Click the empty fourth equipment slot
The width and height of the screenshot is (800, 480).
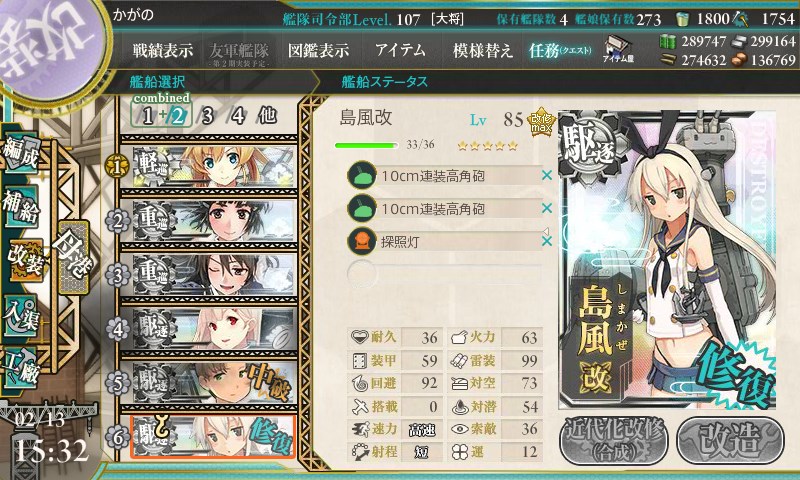pyautogui.click(x=444, y=273)
